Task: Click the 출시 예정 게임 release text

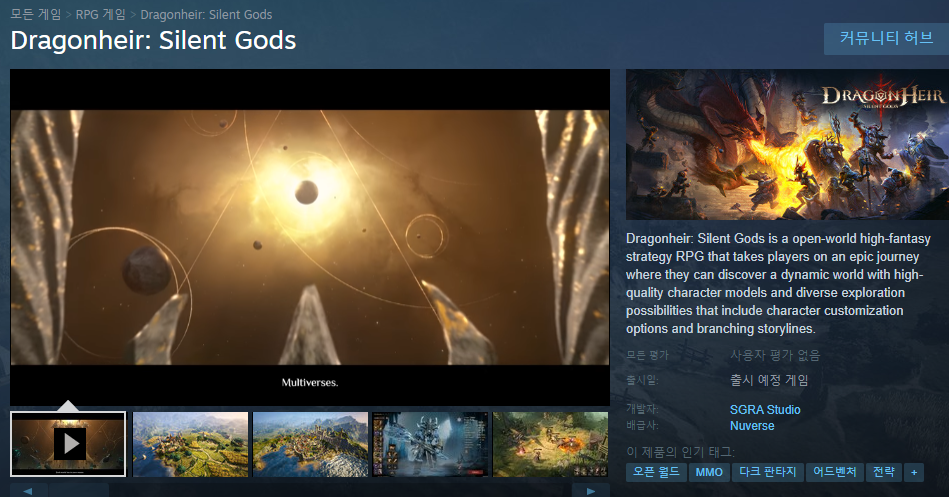Action: click(769, 380)
